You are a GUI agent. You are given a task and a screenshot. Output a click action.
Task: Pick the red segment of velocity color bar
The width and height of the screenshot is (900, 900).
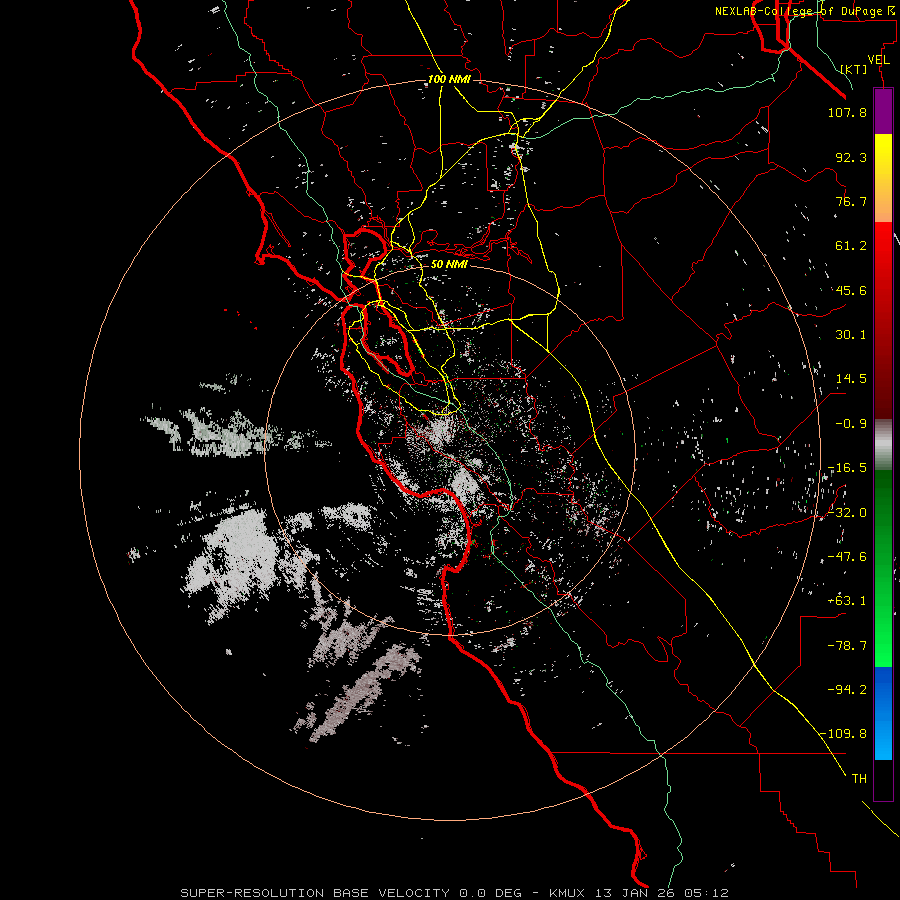click(883, 320)
